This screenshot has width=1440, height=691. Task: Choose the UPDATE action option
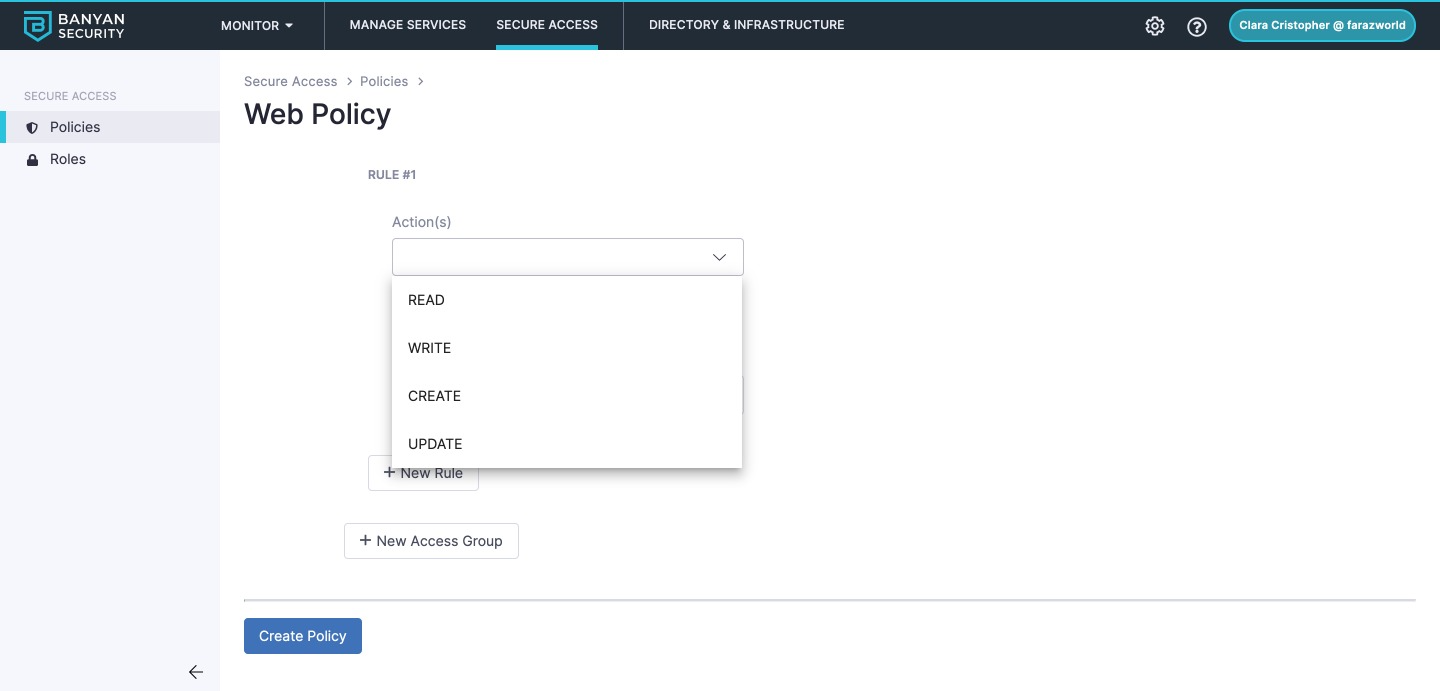[x=435, y=444]
